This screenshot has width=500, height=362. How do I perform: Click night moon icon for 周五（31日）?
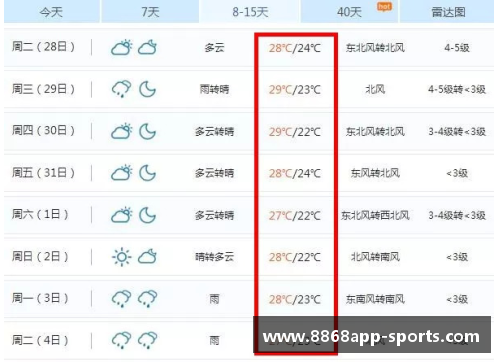(x=147, y=173)
